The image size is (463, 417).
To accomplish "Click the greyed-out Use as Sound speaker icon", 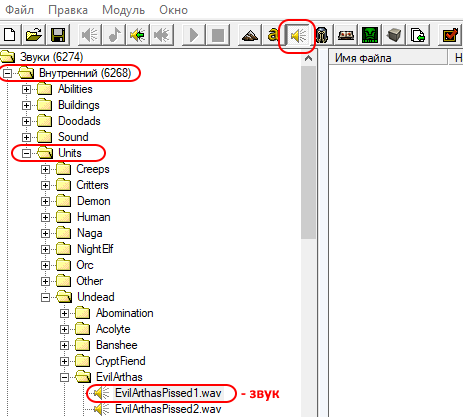I will 89,35.
